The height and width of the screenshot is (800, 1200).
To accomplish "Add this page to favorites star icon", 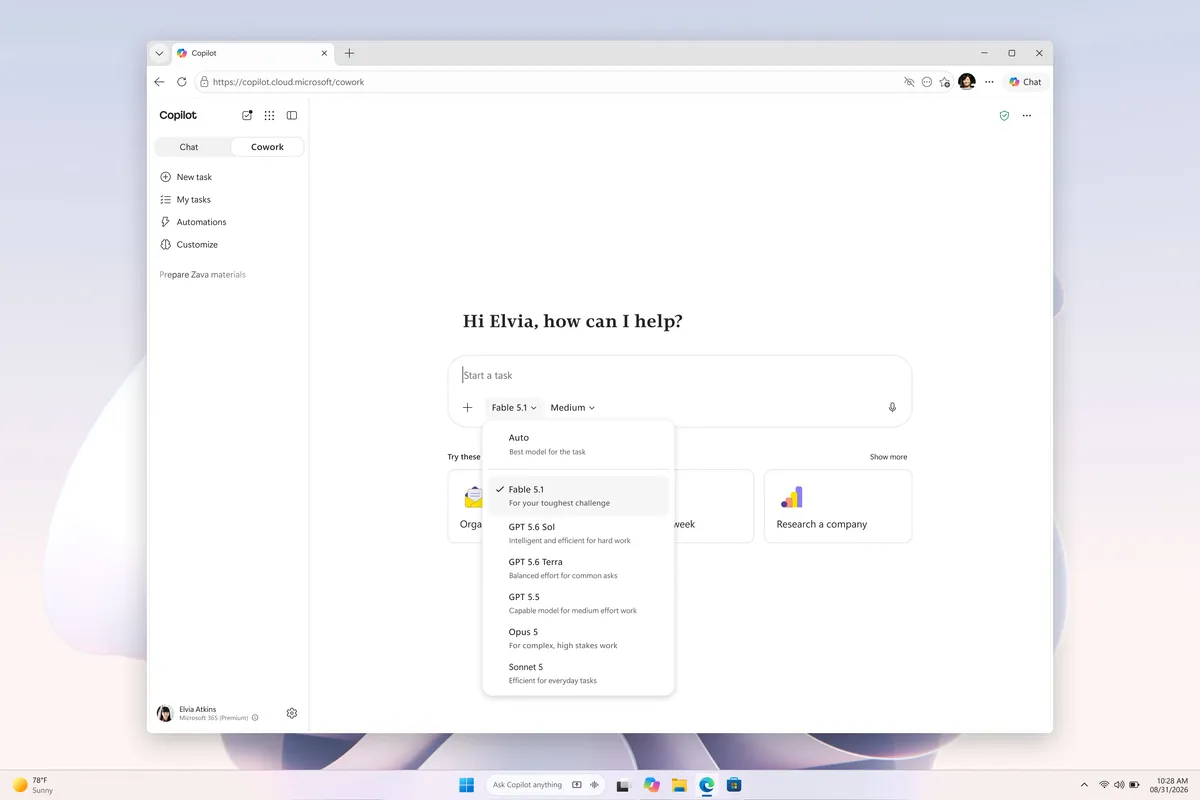I will click(x=945, y=82).
